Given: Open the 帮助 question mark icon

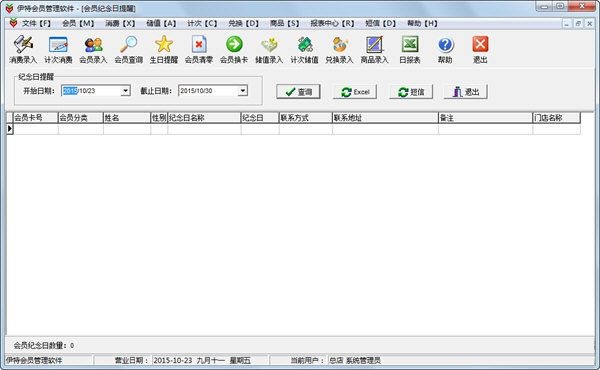Looking at the screenshot, I should 445,49.
